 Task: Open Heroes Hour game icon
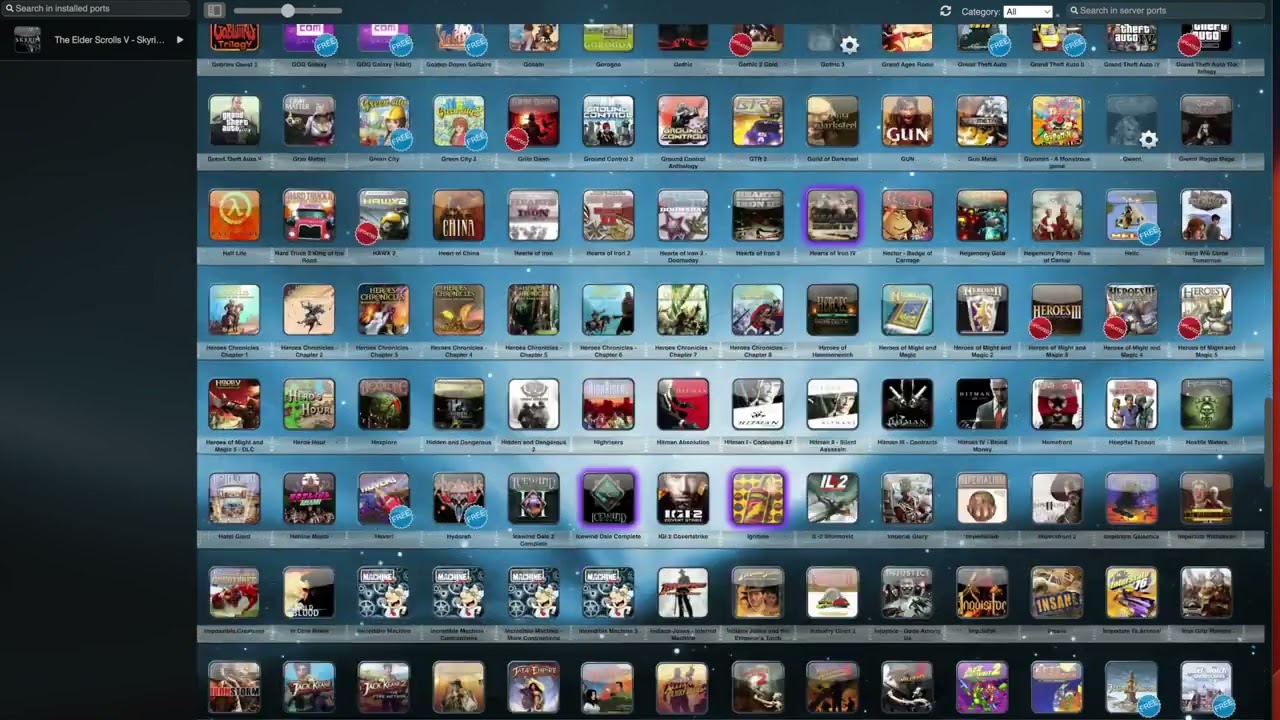309,403
